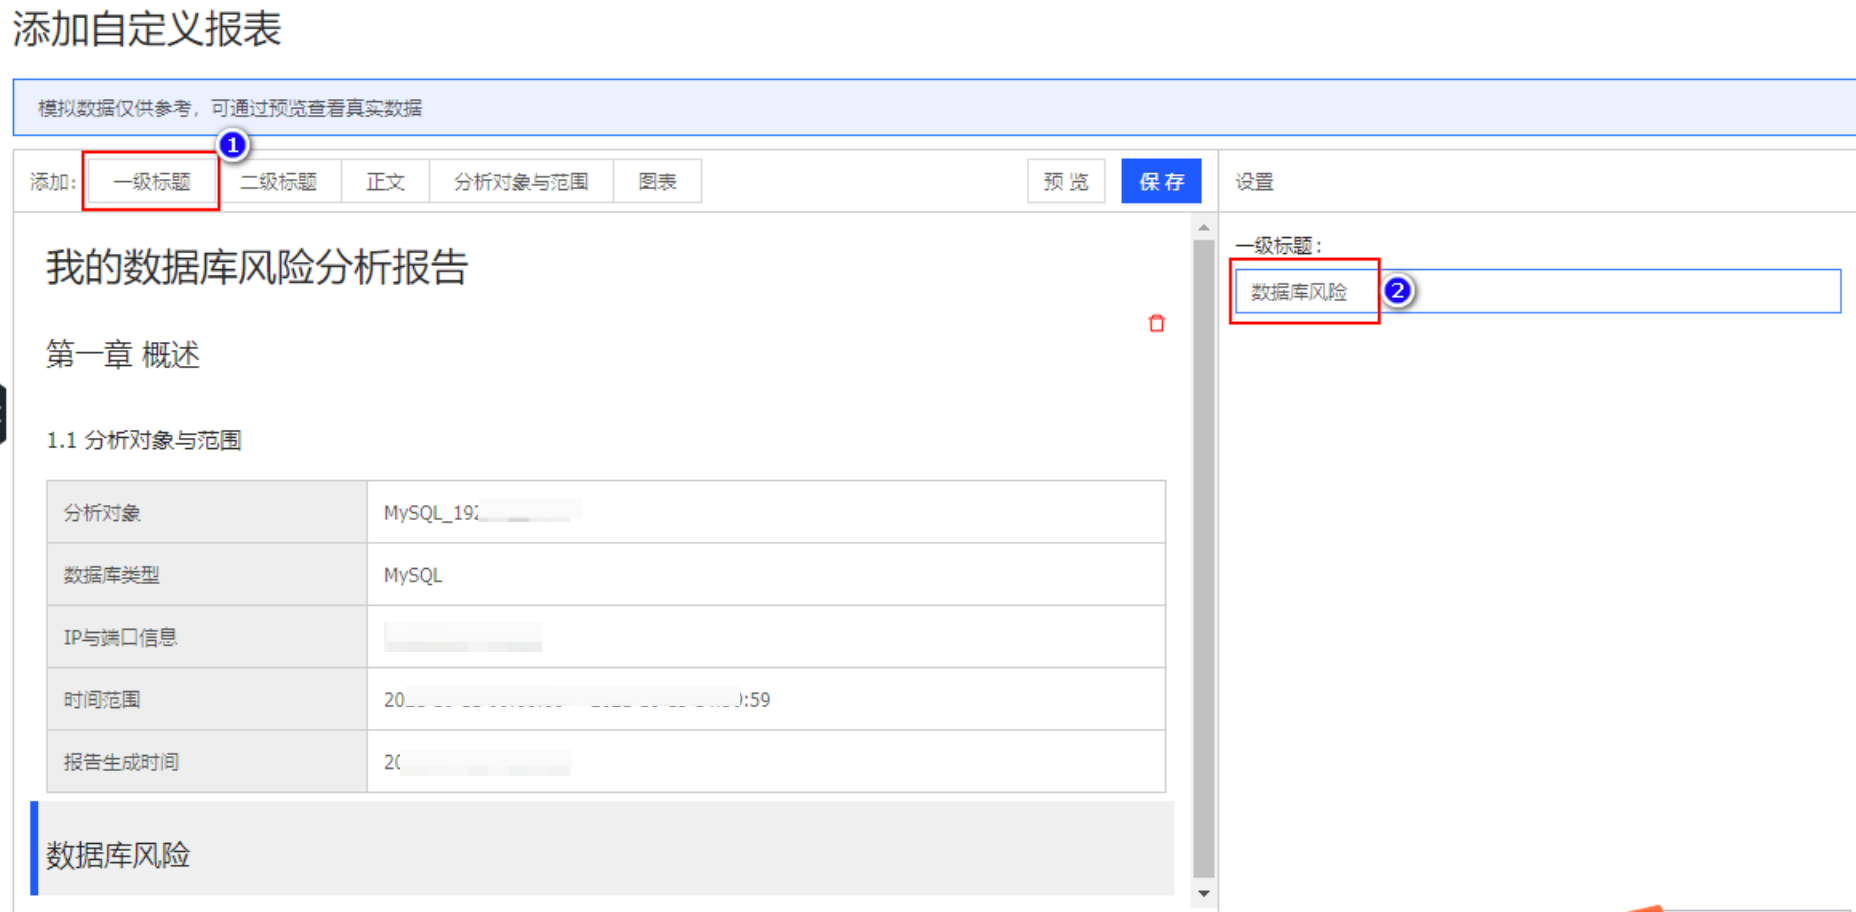Image resolution: width=1856 pixels, height=912 pixels.
Task: Open report 预览 preview
Action: (1066, 181)
